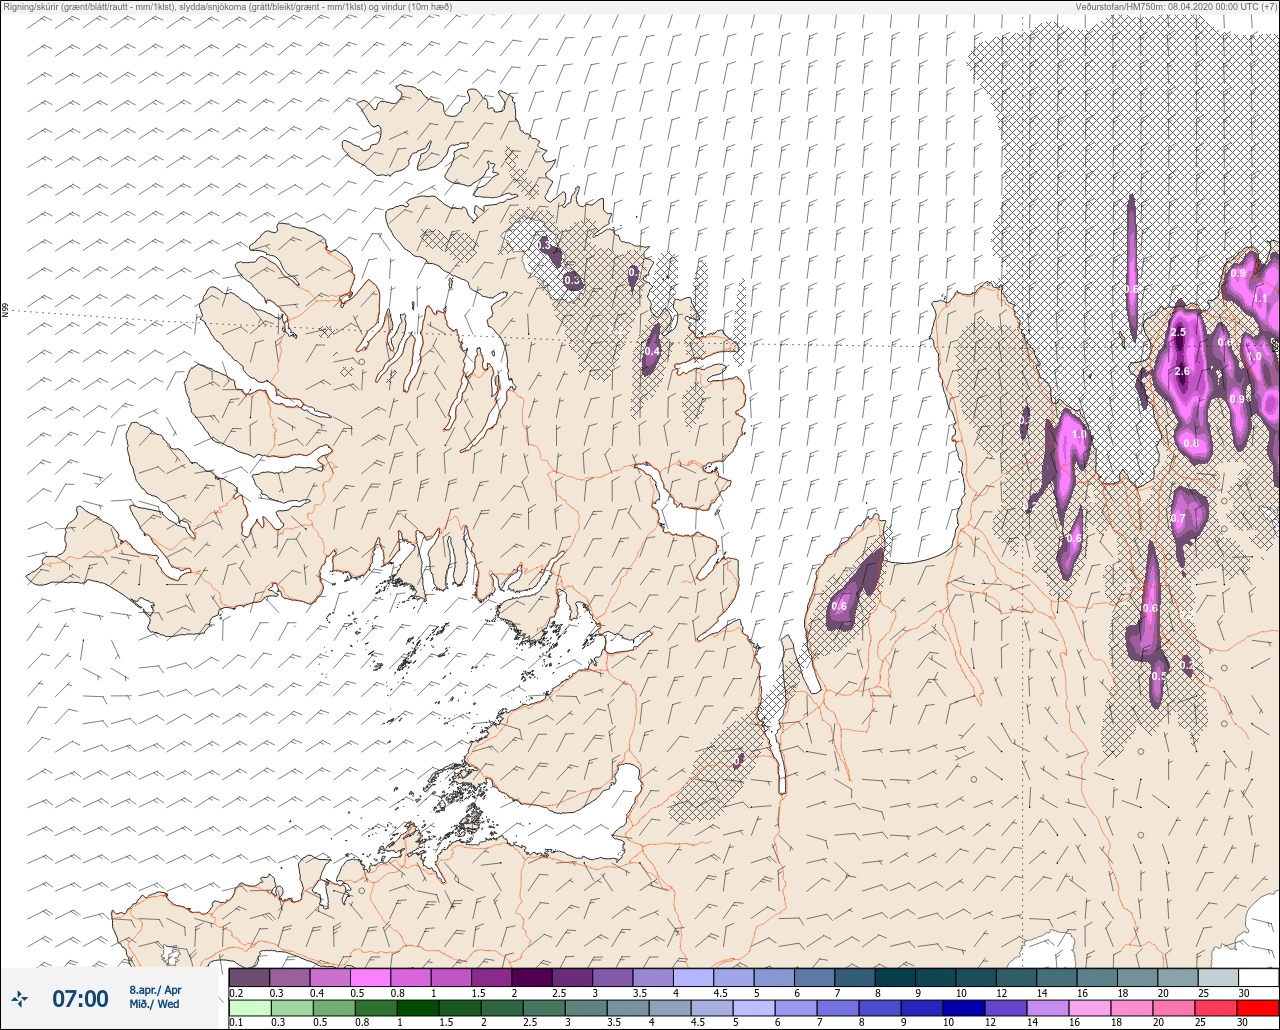Click the map title starting 'Rigning/skúrir'
This screenshot has width=1280, height=1030.
[228, 7]
